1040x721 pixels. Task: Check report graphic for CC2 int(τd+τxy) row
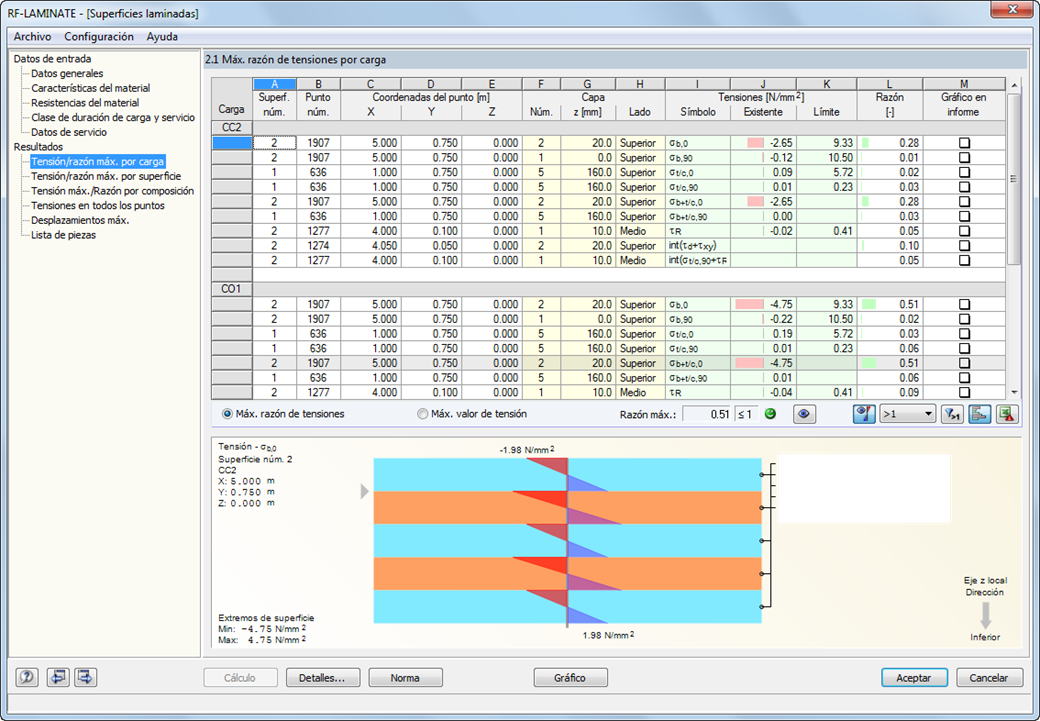964,245
